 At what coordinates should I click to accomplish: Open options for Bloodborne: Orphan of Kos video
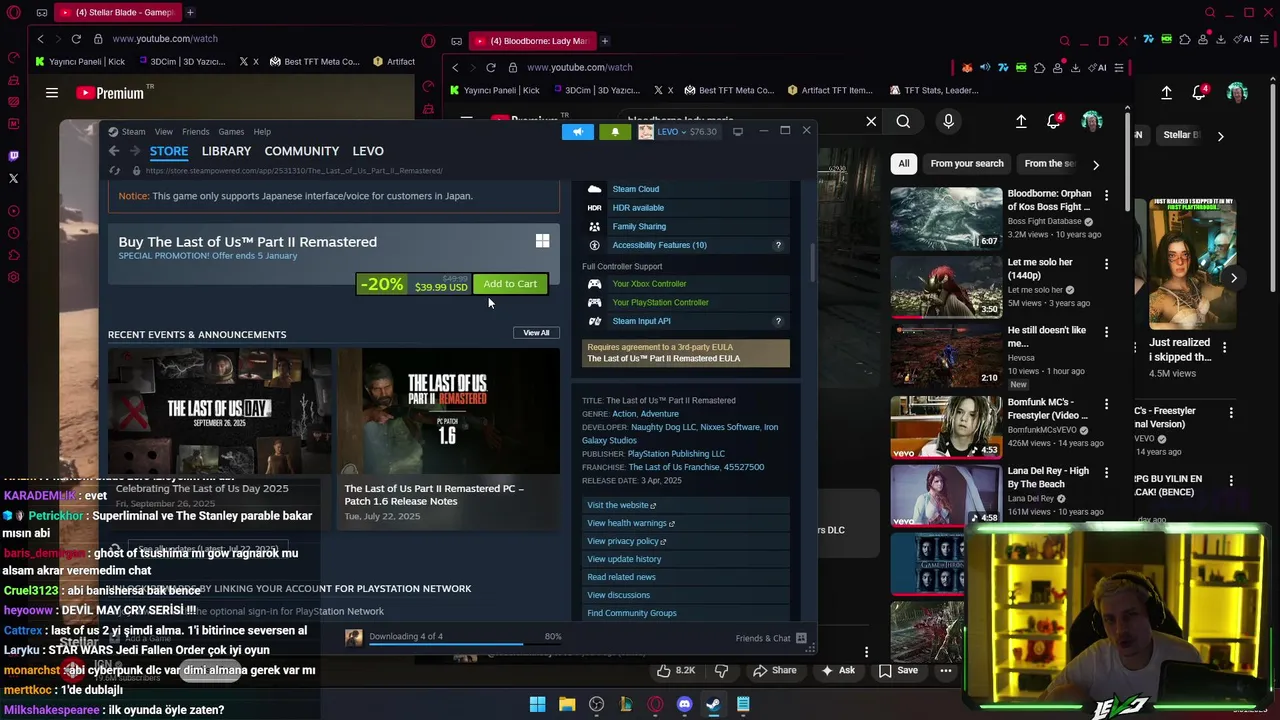[x=1106, y=195]
